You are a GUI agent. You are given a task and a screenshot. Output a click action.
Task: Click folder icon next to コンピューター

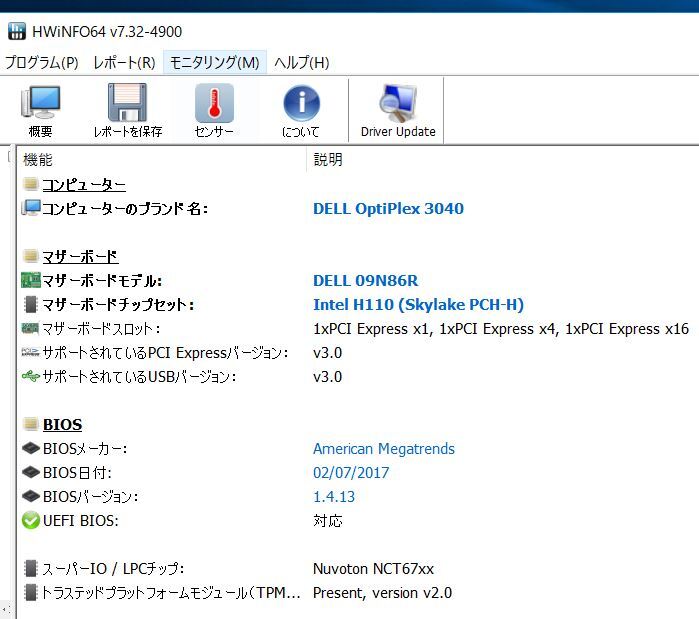[x=31, y=184]
